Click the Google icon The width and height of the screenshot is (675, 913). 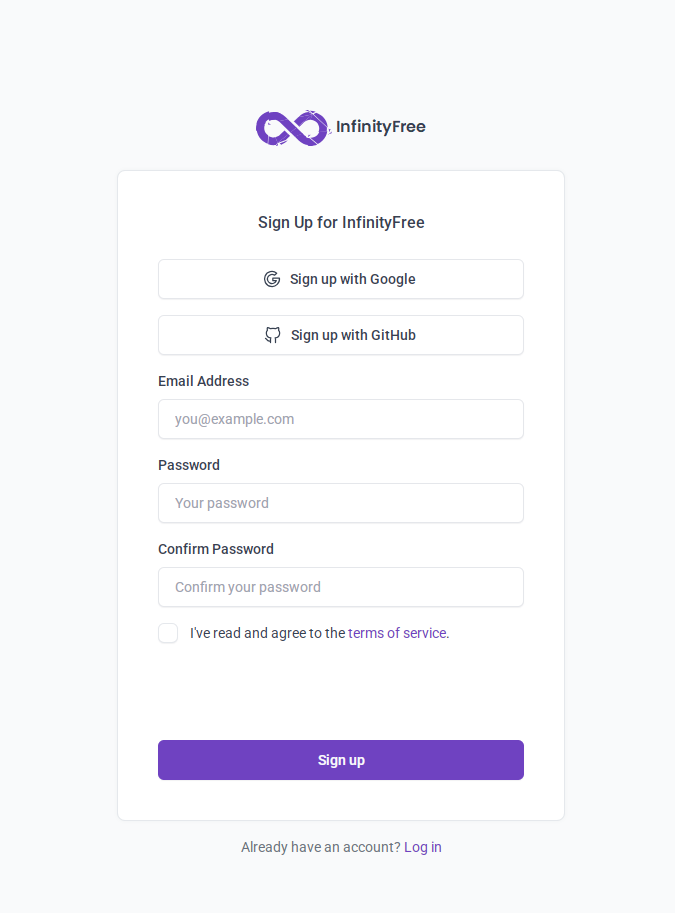[x=272, y=279]
